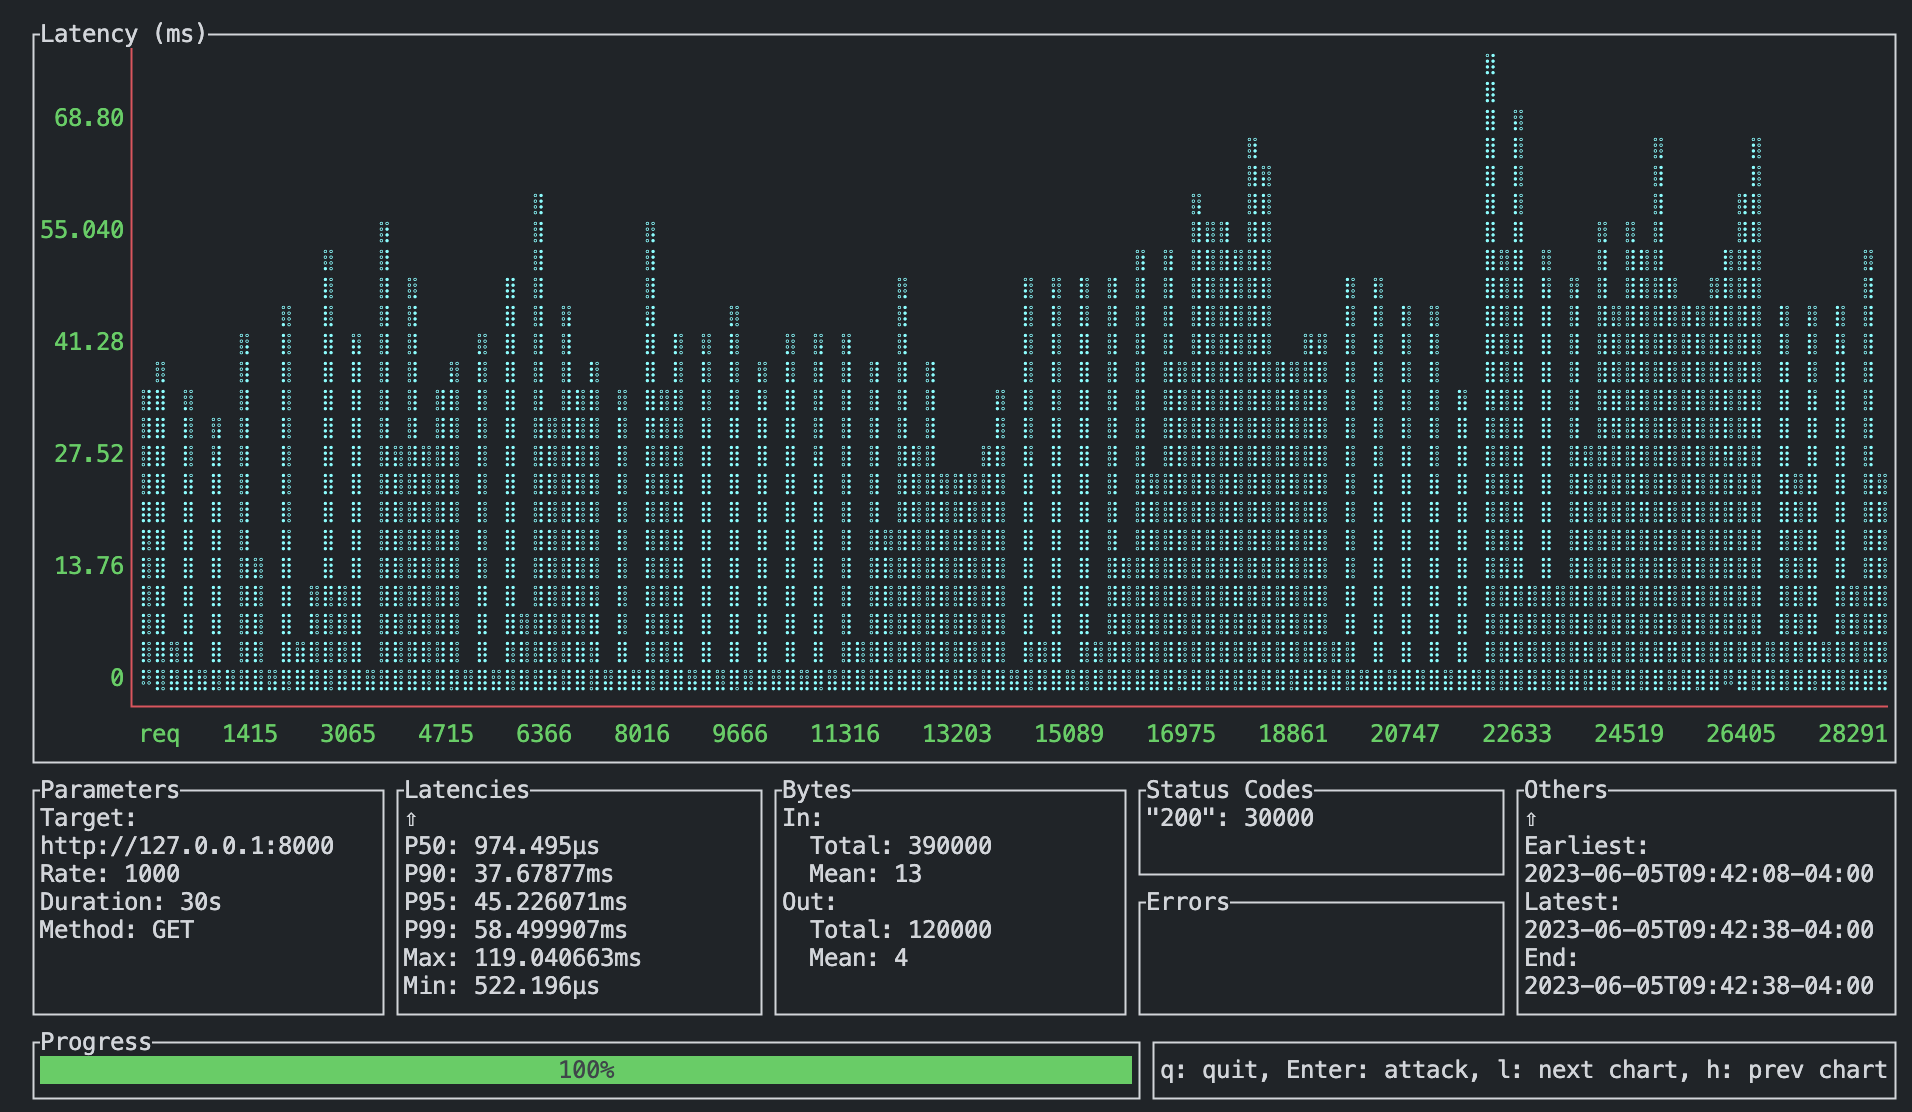Screen dimensions: 1912x1112
Task: Click the Others panel title
Action: point(1566,790)
